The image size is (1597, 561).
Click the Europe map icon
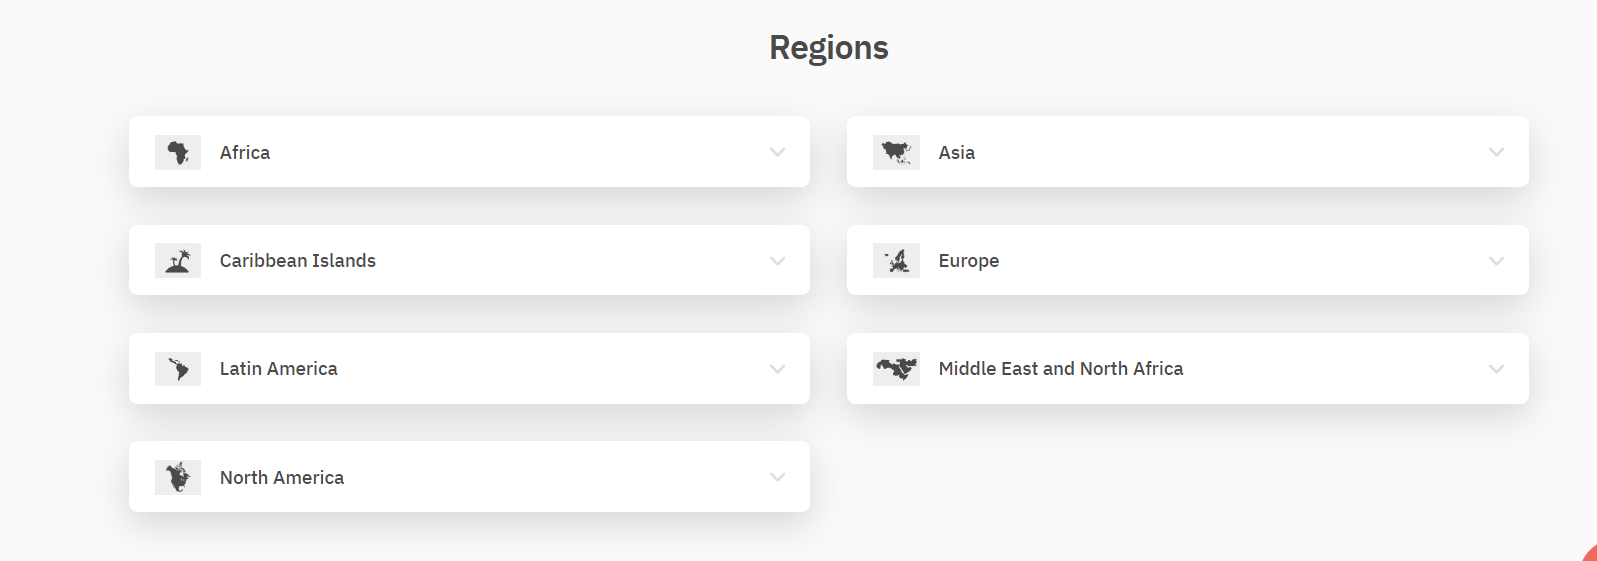pos(896,260)
